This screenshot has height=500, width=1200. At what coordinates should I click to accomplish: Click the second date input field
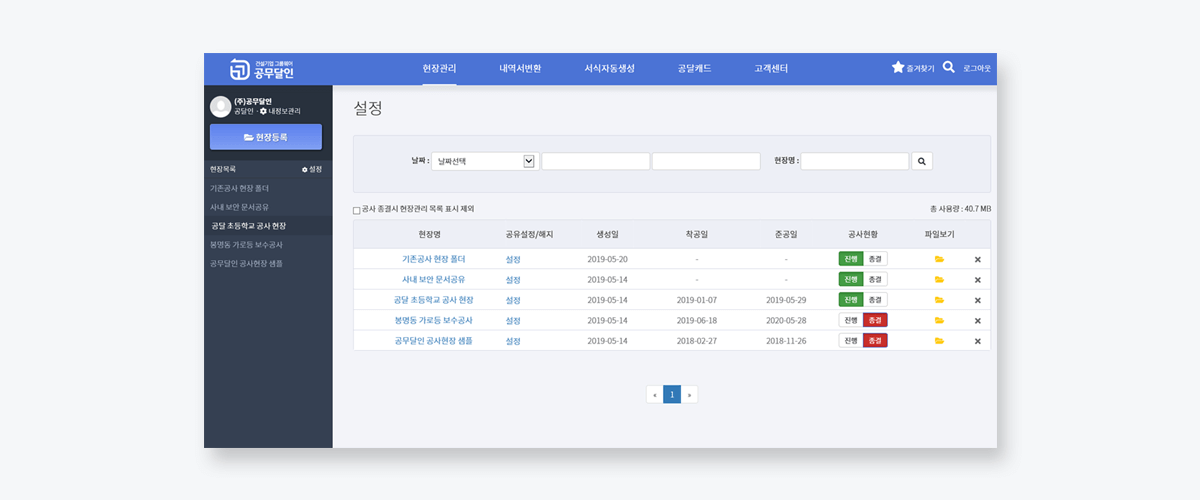click(x=706, y=161)
